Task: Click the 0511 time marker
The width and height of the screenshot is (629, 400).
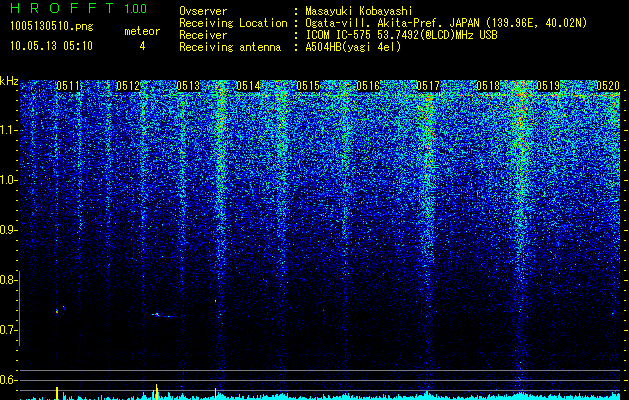Action: pos(68,86)
